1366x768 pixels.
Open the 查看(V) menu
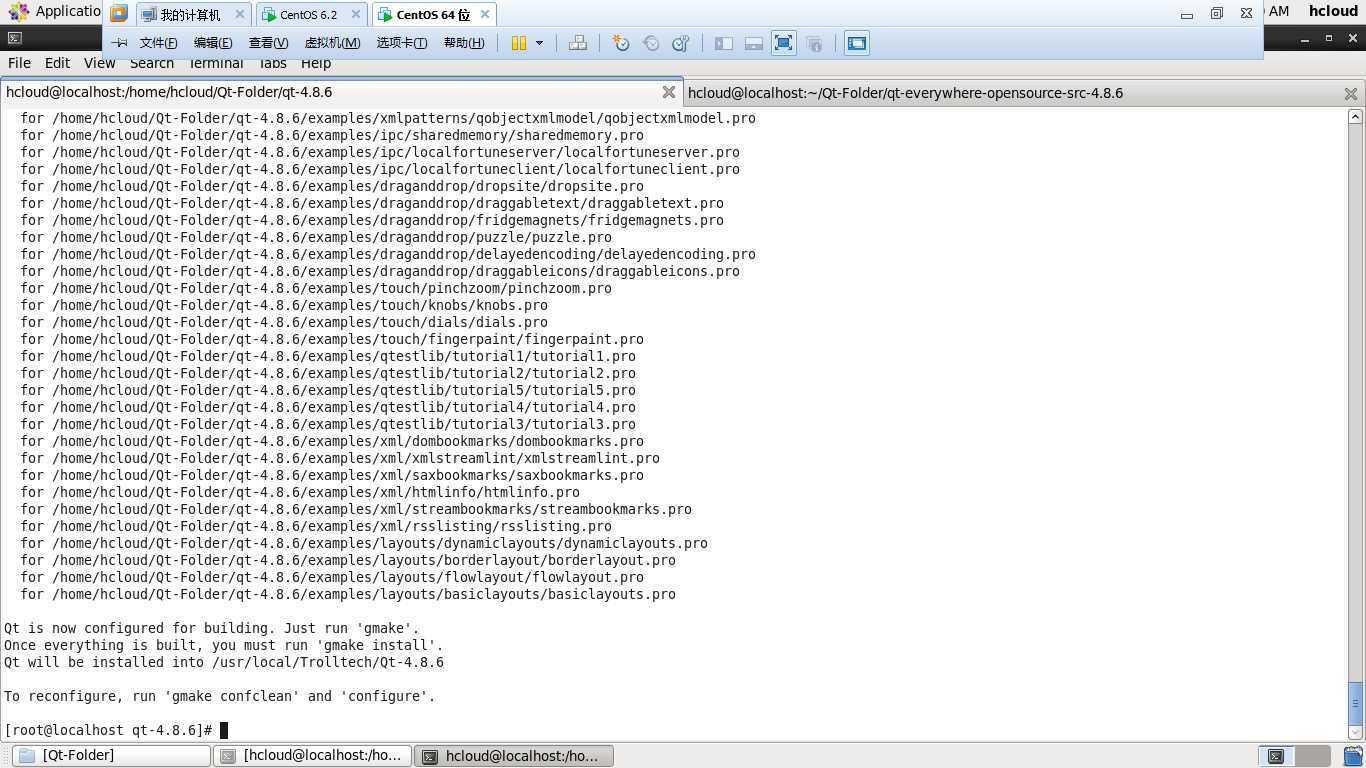pos(268,43)
